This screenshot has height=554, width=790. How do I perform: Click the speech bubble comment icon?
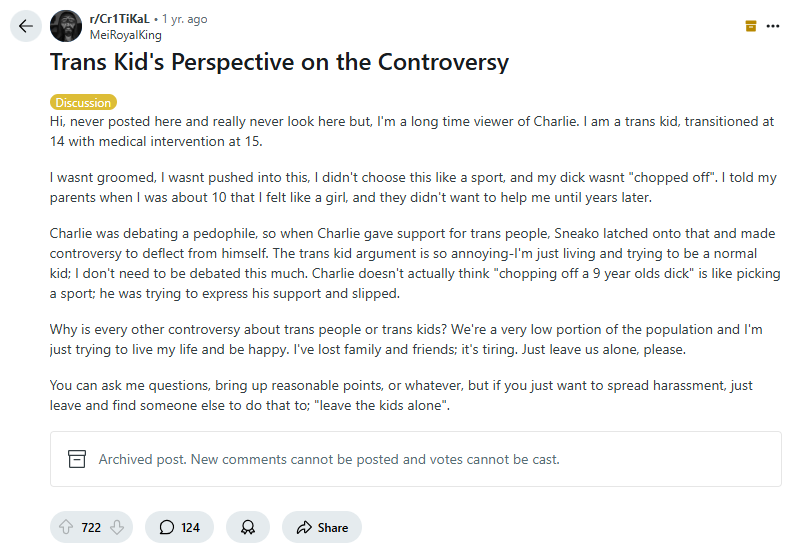click(x=167, y=527)
